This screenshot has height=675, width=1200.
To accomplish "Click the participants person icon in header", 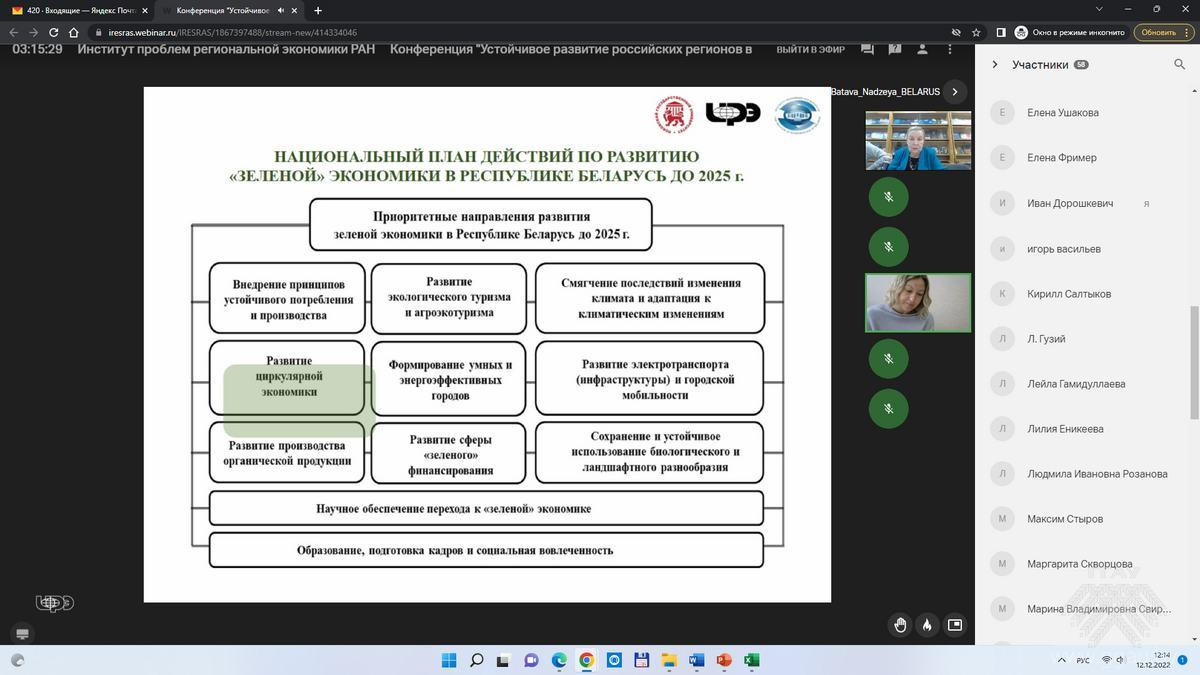I will [x=922, y=49].
